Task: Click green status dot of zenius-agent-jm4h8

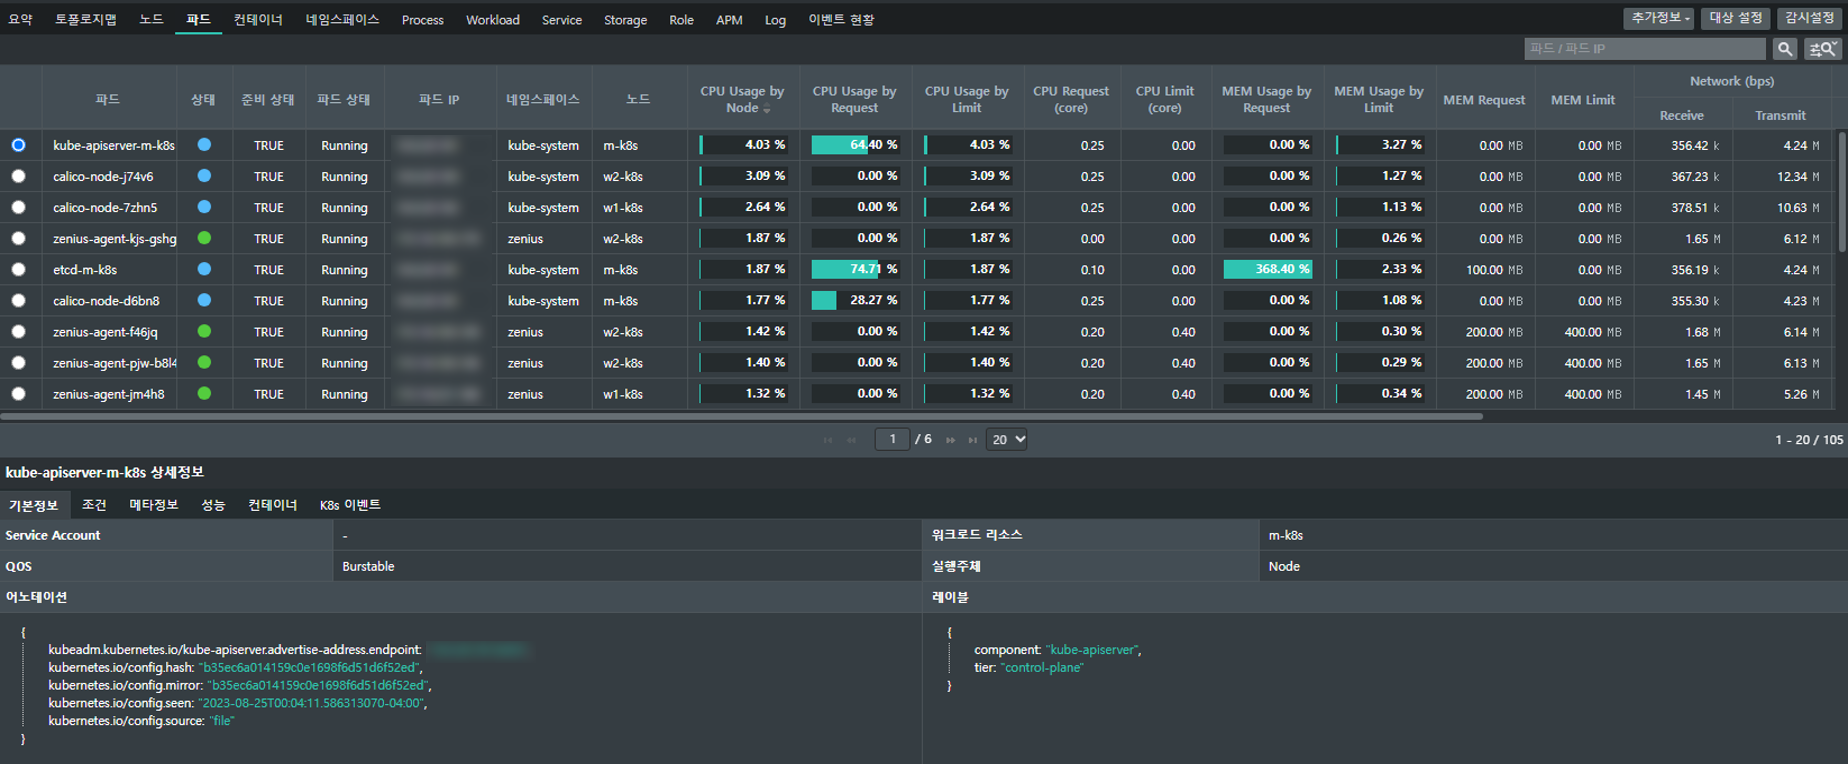Action: point(204,393)
